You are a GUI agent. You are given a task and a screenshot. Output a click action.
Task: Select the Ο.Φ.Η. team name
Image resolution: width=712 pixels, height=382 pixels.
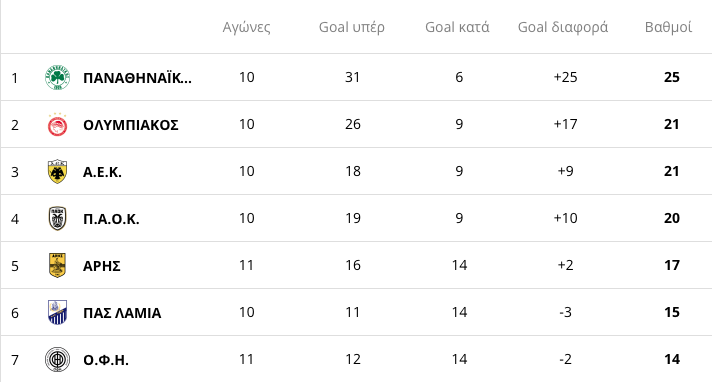point(106,360)
